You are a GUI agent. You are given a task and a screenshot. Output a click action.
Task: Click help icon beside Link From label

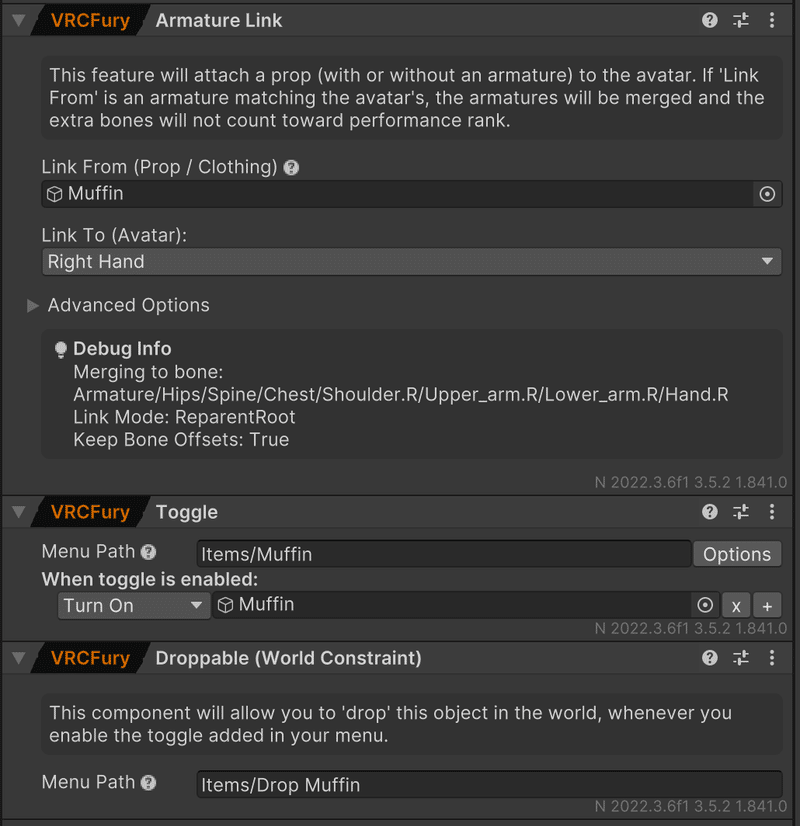[x=292, y=168]
